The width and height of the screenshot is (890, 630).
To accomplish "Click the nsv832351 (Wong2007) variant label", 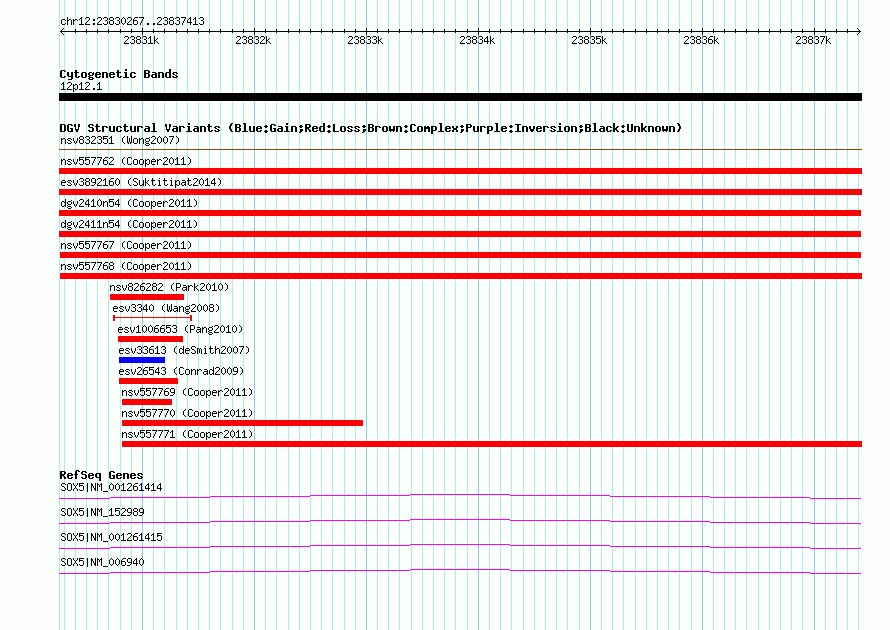I will [x=120, y=140].
